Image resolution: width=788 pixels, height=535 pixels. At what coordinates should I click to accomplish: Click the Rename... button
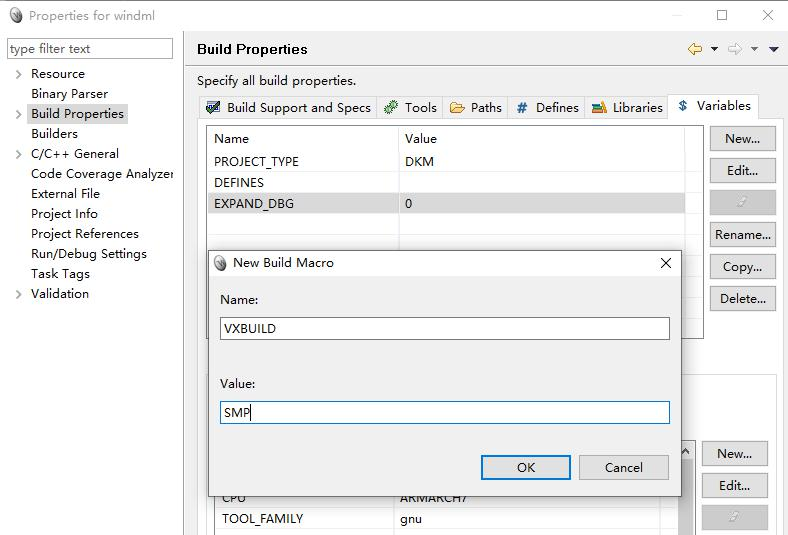coord(742,235)
